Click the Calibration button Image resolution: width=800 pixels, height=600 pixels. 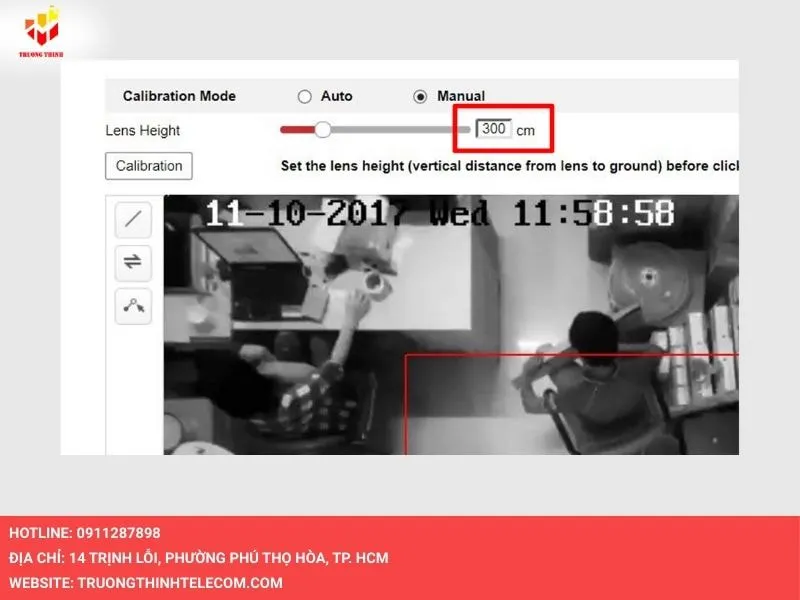(148, 166)
